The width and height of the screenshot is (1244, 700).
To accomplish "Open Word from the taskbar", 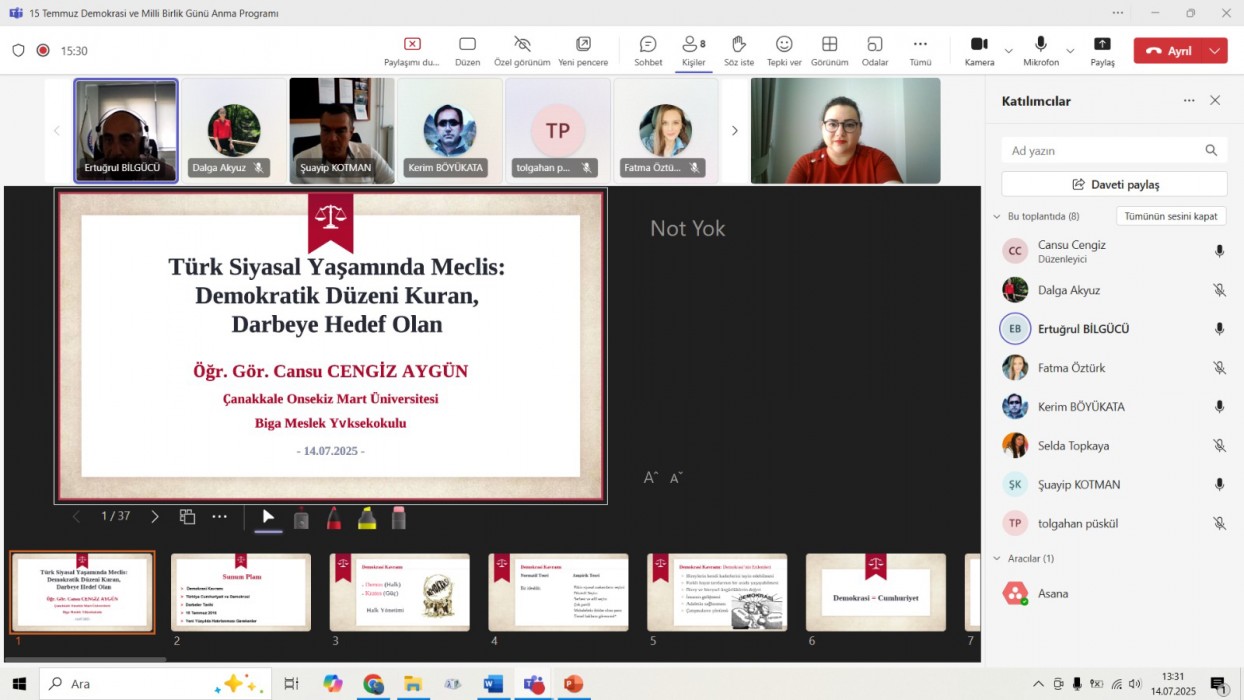I will coord(492,684).
